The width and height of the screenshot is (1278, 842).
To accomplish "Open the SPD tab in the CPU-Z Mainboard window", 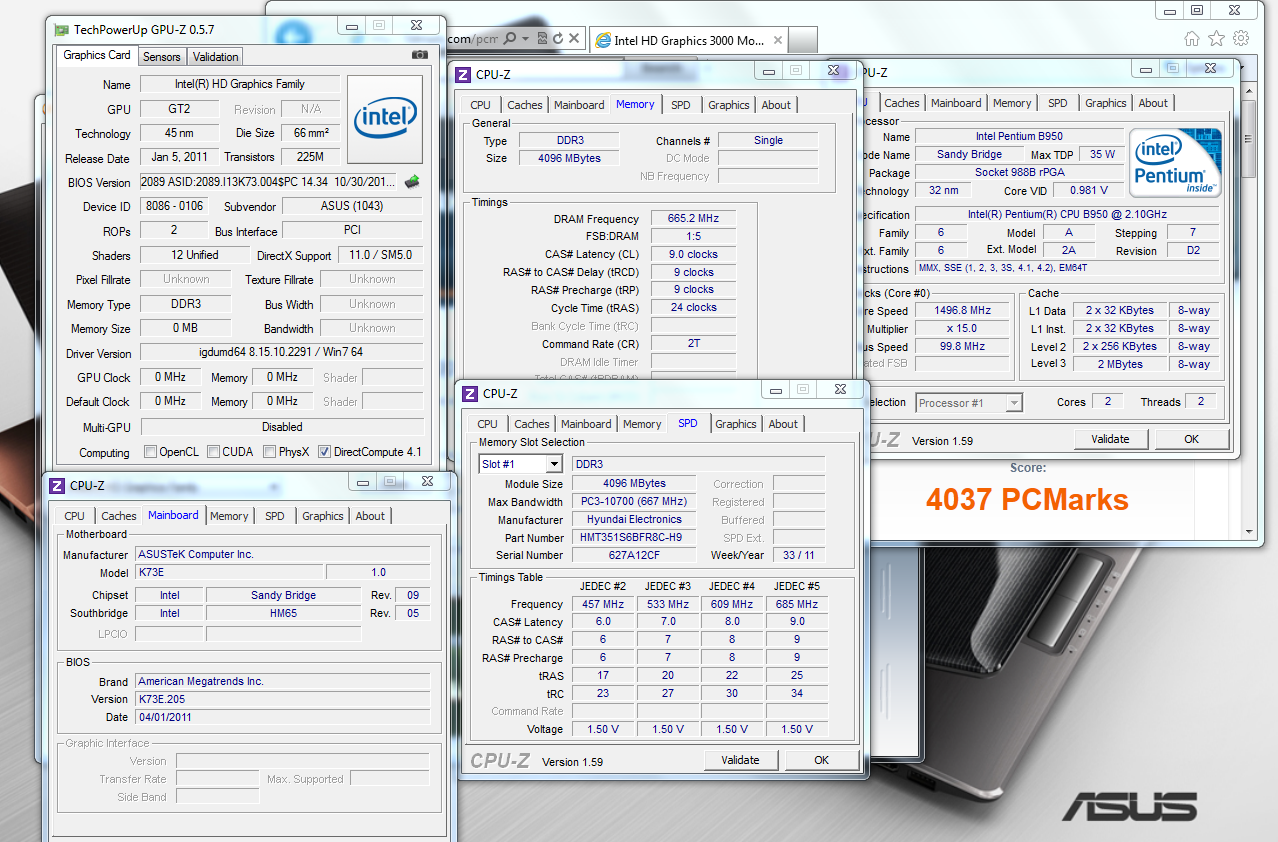I will (x=275, y=516).
